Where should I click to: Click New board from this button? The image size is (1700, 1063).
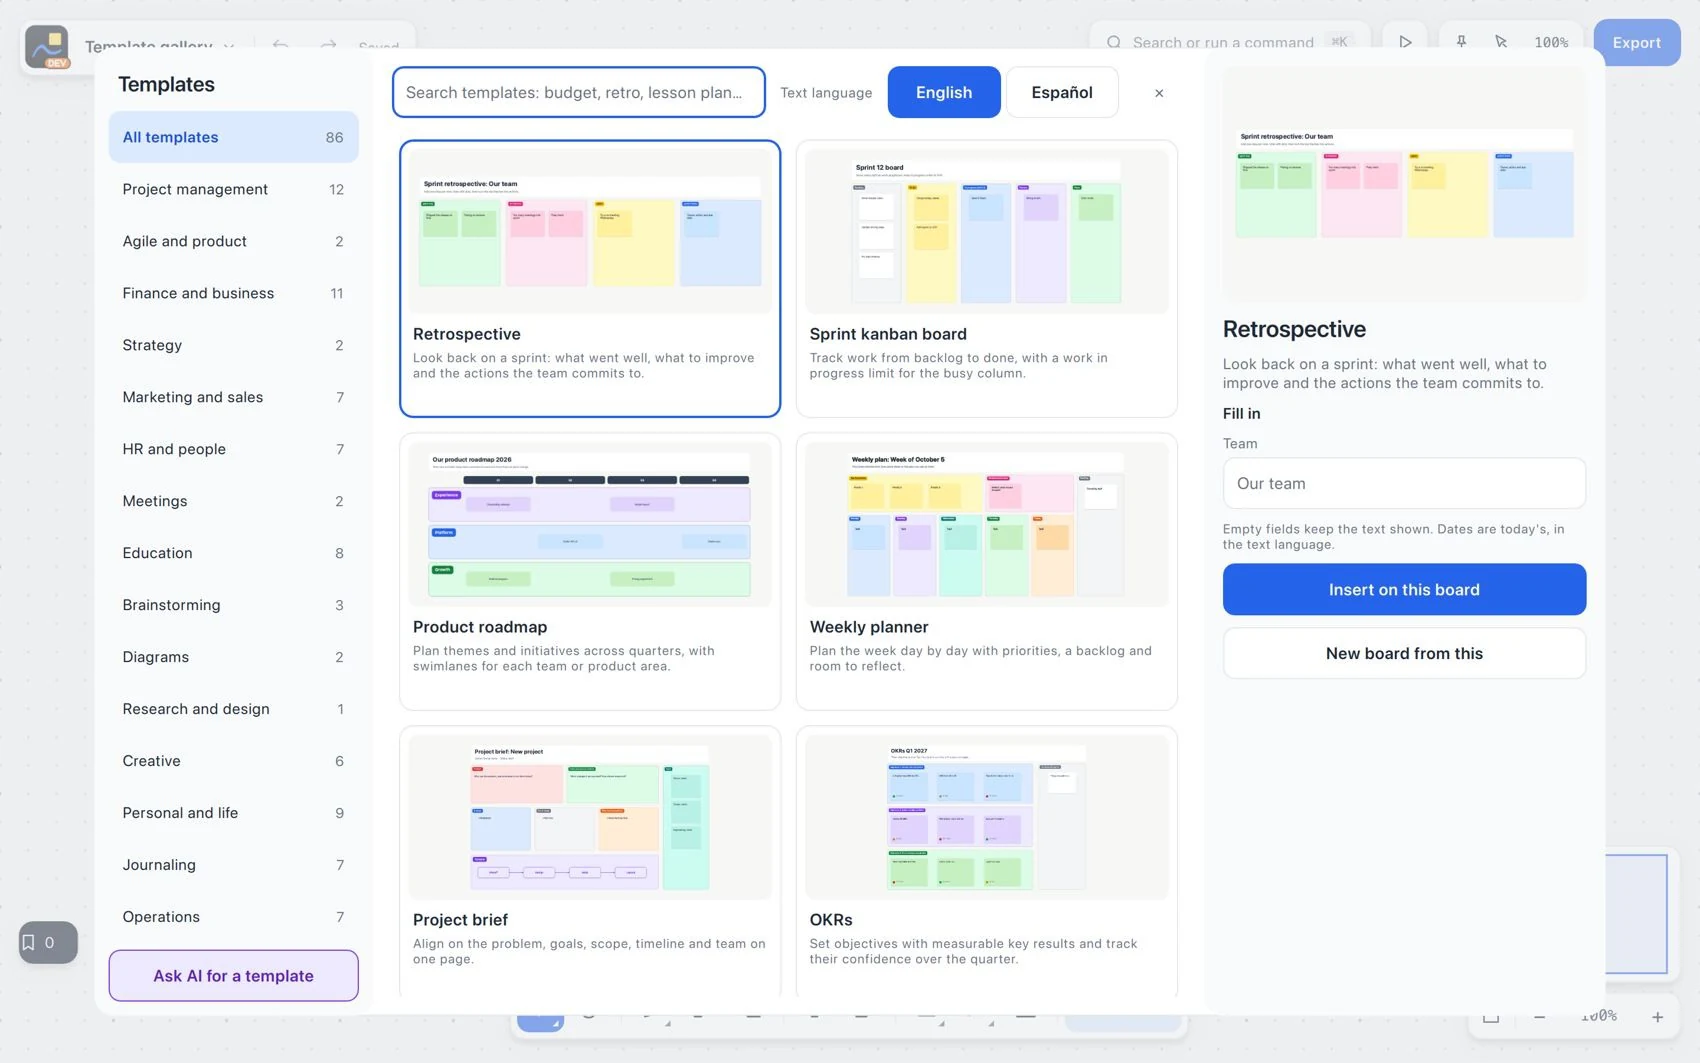(x=1404, y=653)
